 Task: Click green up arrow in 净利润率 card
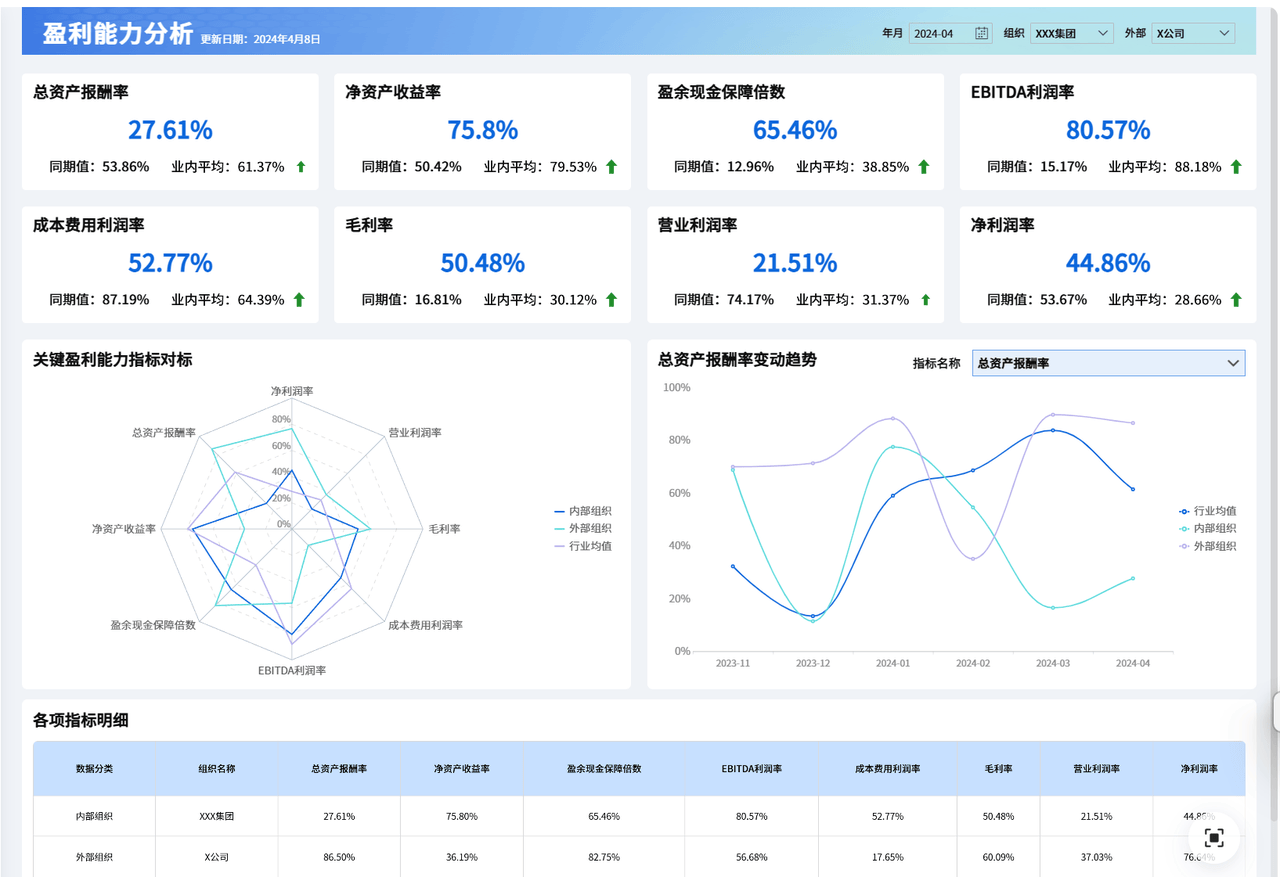[1236, 300]
